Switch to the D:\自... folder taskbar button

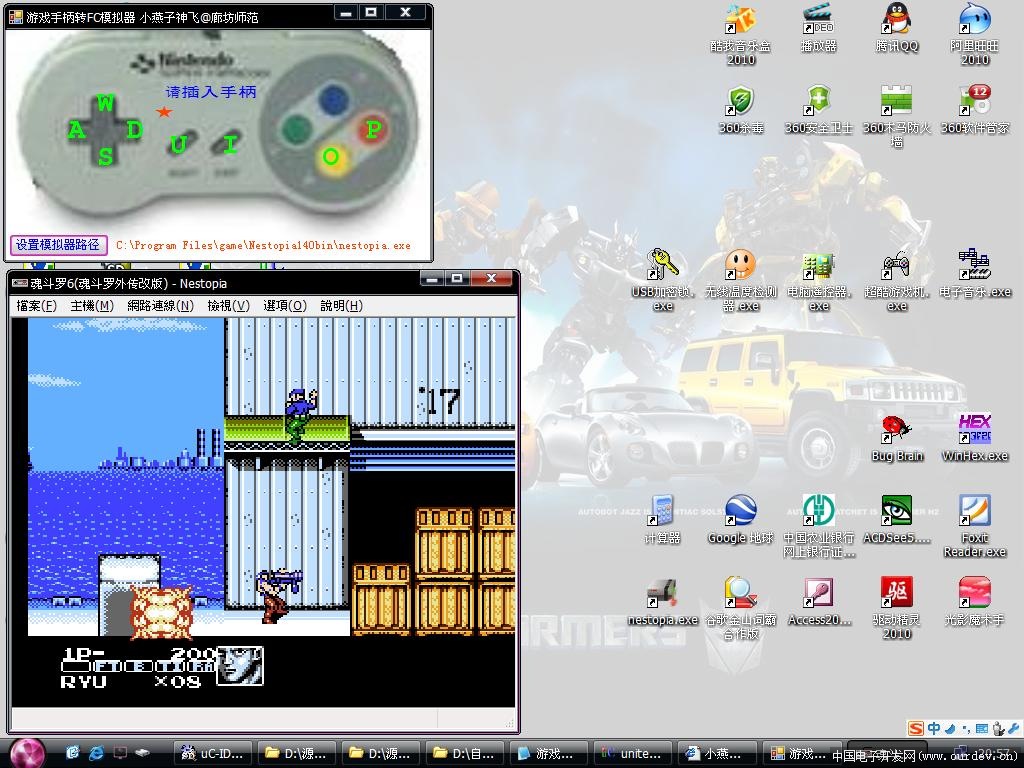coord(464,754)
